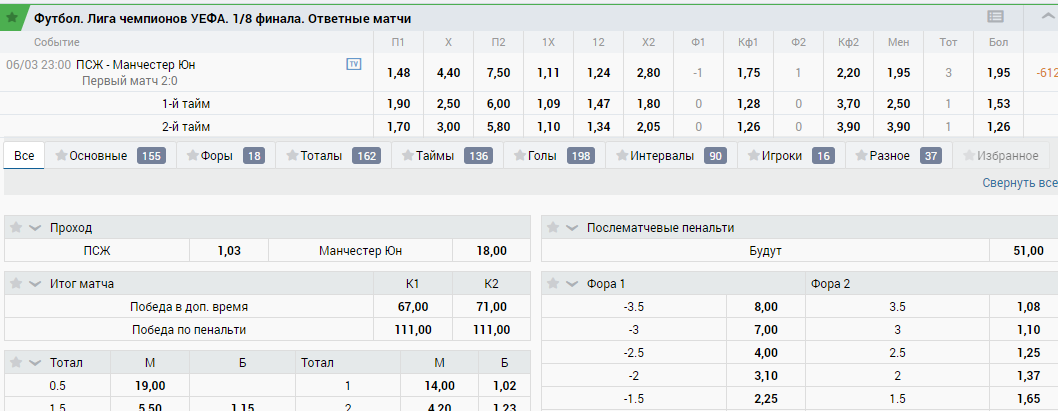This screenshot has height=411, width=1058.
Task: Click the list view icon in league header
Action: pos(995,18)
